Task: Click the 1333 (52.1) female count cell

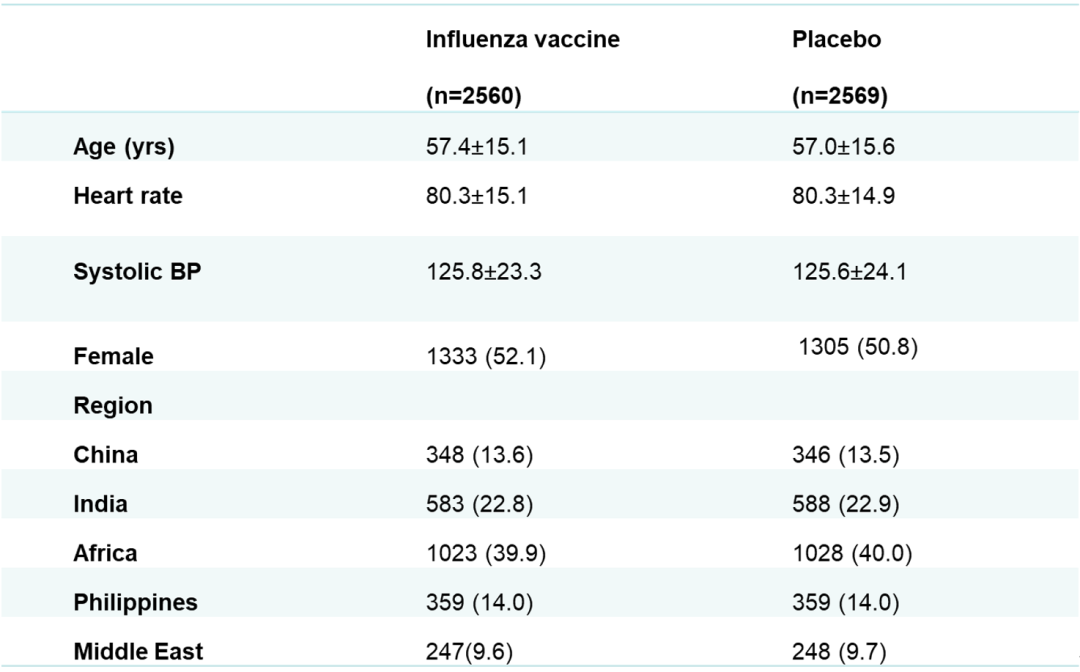Action: (x=485, y=357)
